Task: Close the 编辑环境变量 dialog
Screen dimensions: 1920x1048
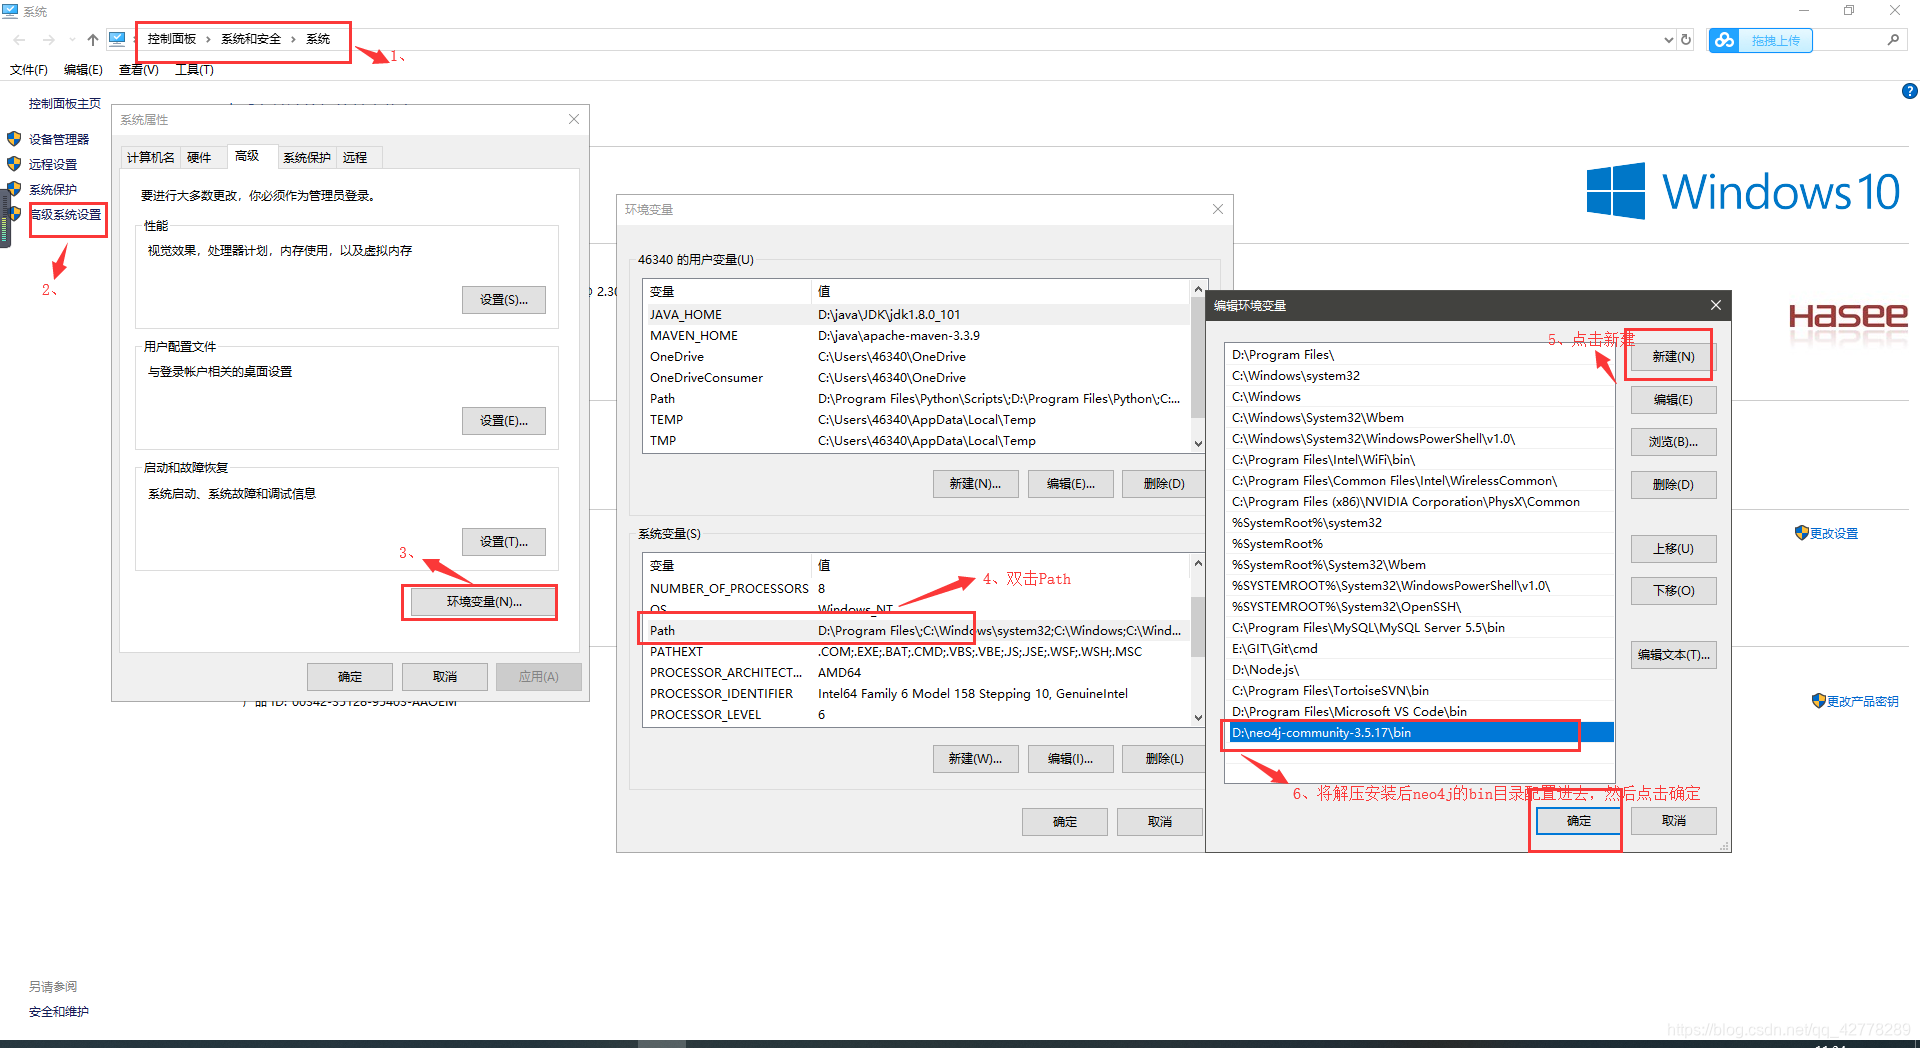Action: click(1716, 305)
